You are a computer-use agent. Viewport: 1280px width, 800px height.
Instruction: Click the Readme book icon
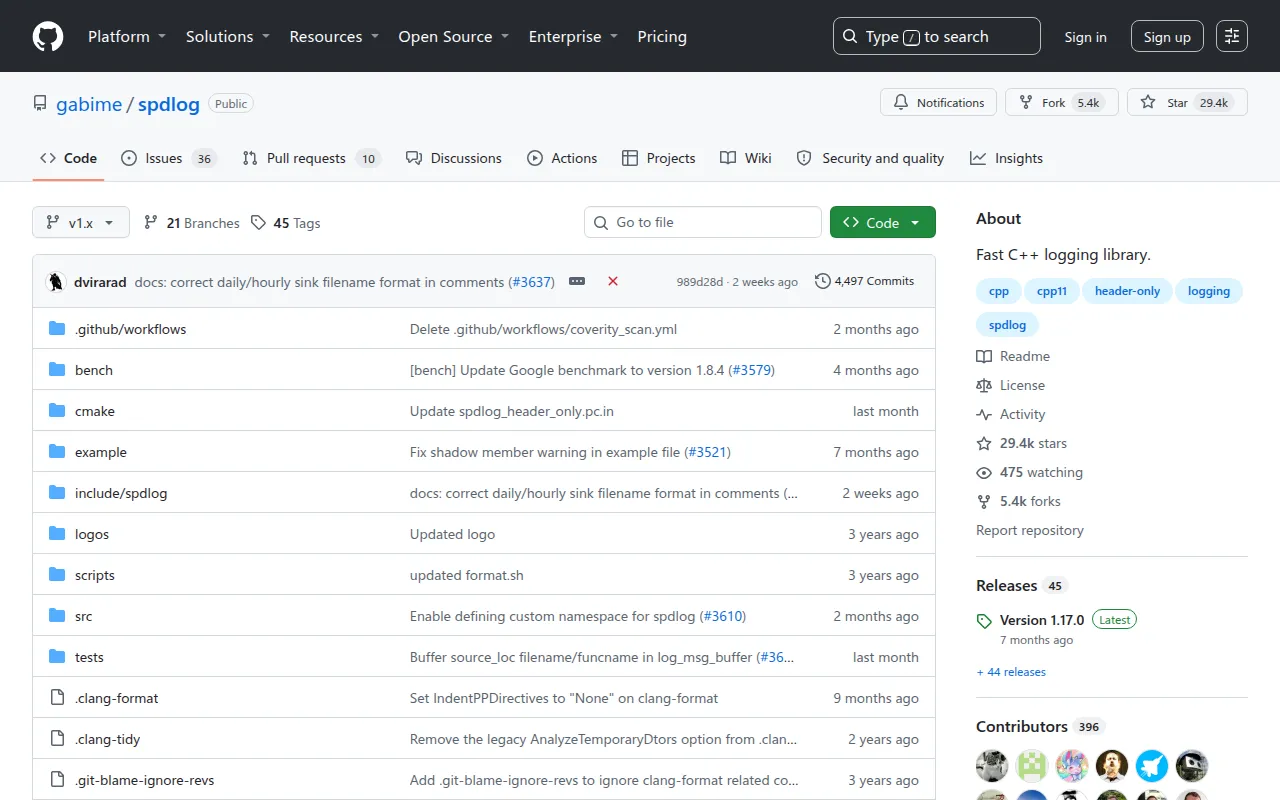(x=984, y=356)
